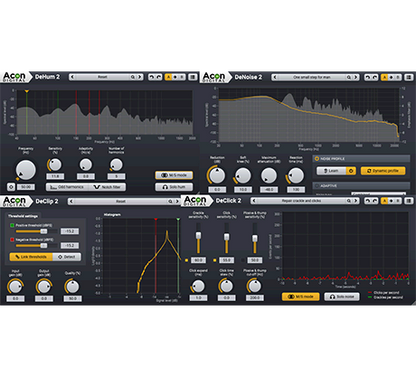The height and width of the screenshot is (376, 416).
Task: Search presets in DeHum 2
Action: [x=133, y=77]
